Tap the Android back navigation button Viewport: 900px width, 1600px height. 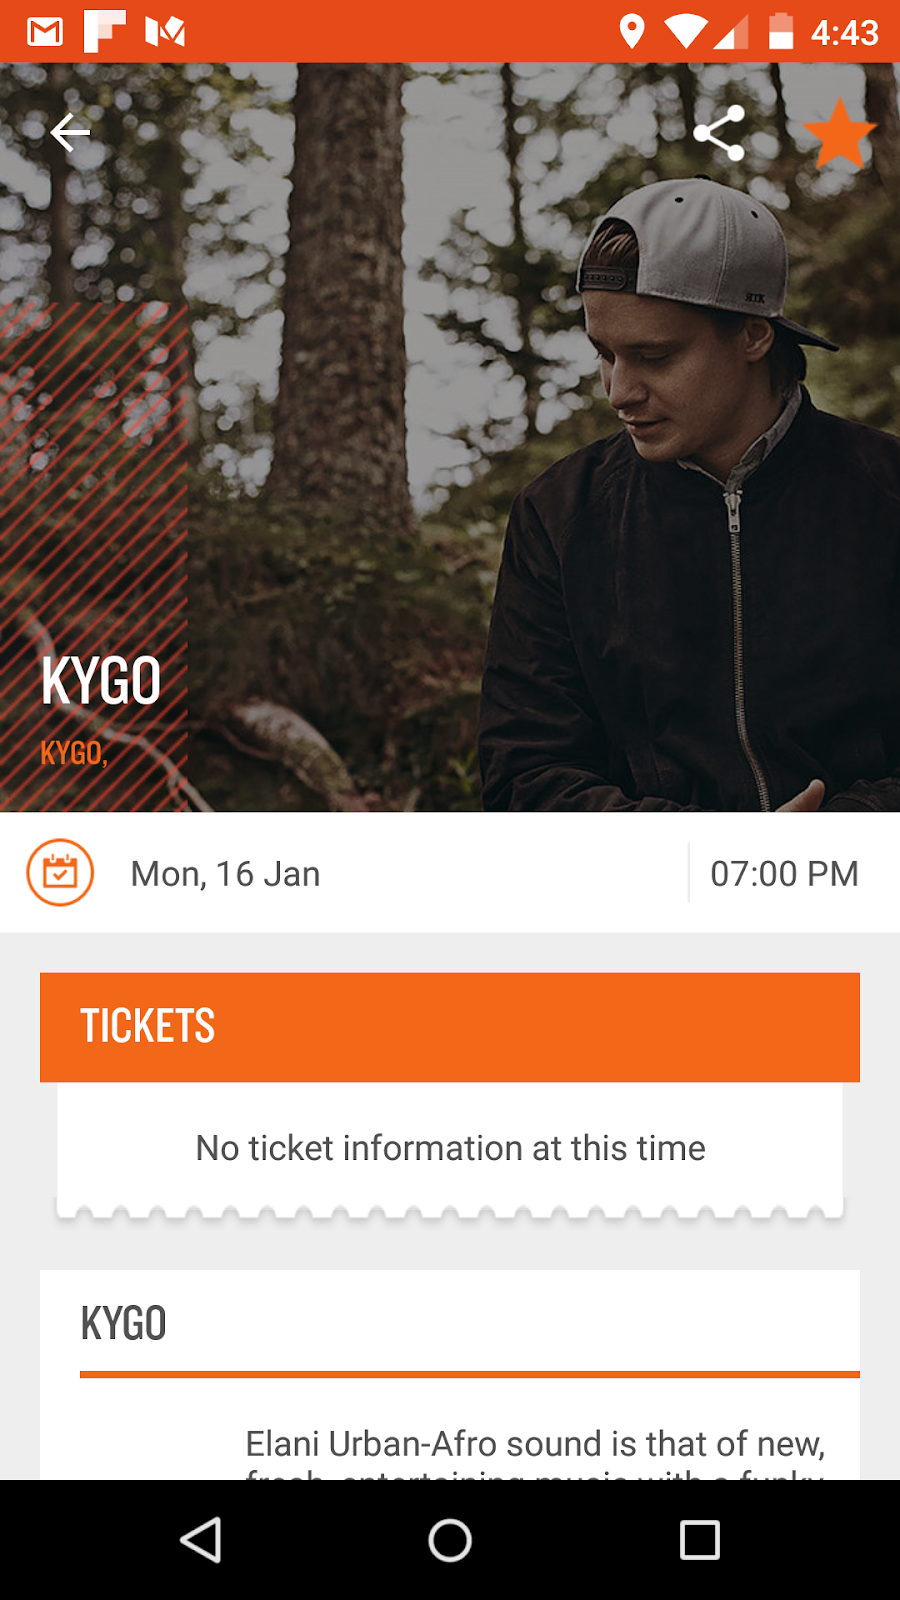tap(201, 1540)
